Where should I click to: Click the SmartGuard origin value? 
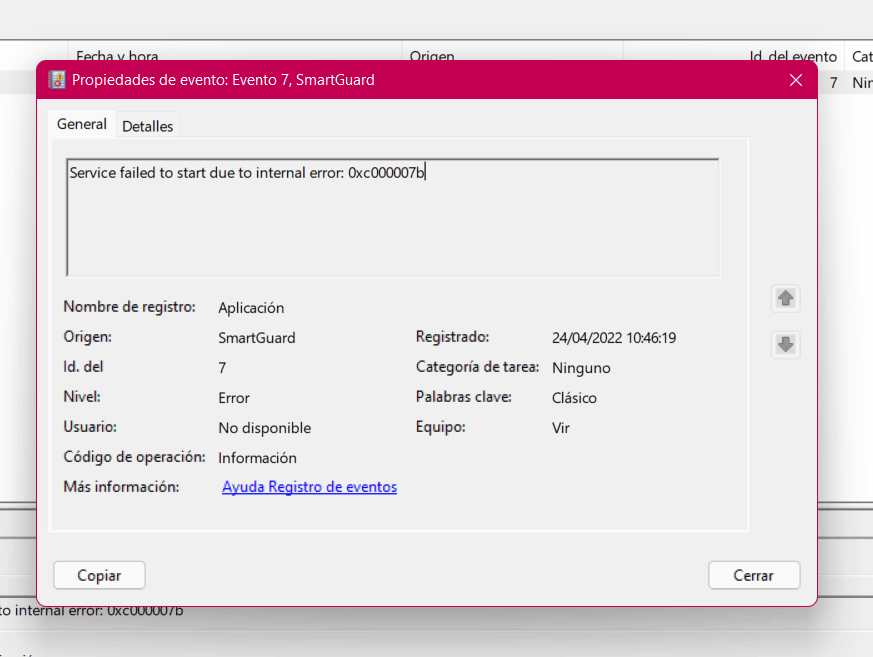coord(257,338)
